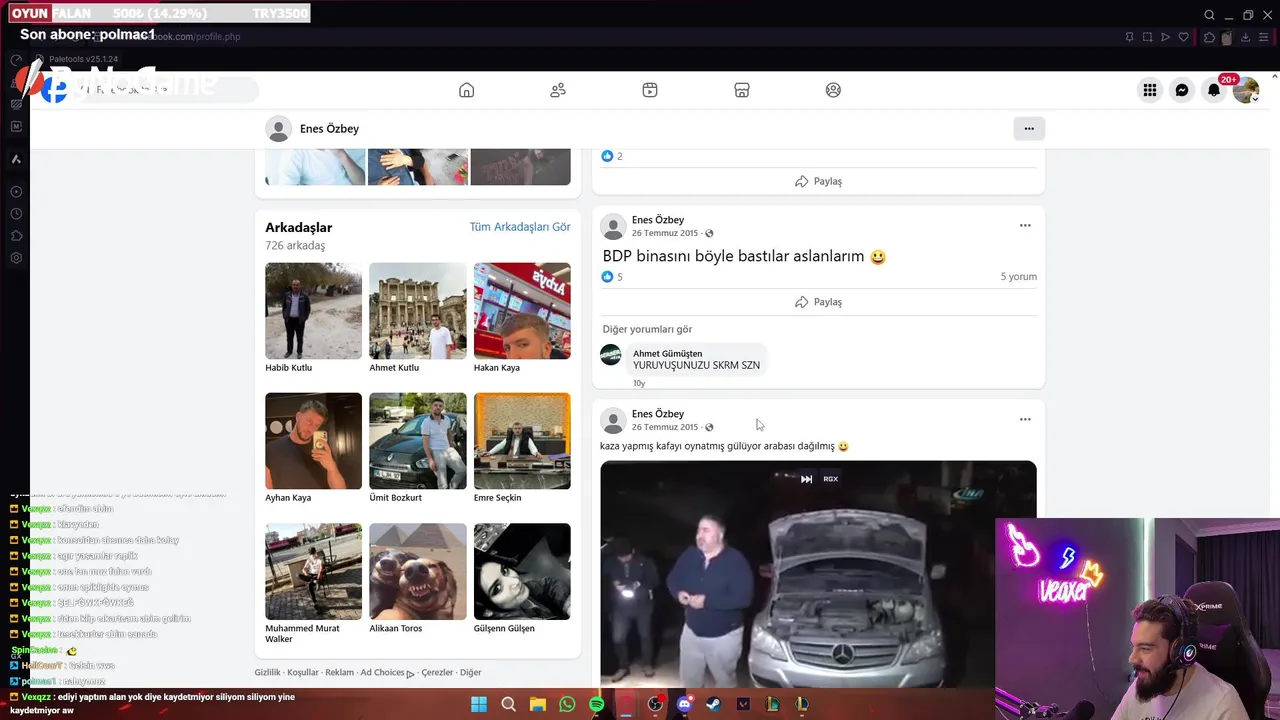Open the 5 yorum comments count
The width and height of the screenshot is (1280, 720).
(1018, 277)
